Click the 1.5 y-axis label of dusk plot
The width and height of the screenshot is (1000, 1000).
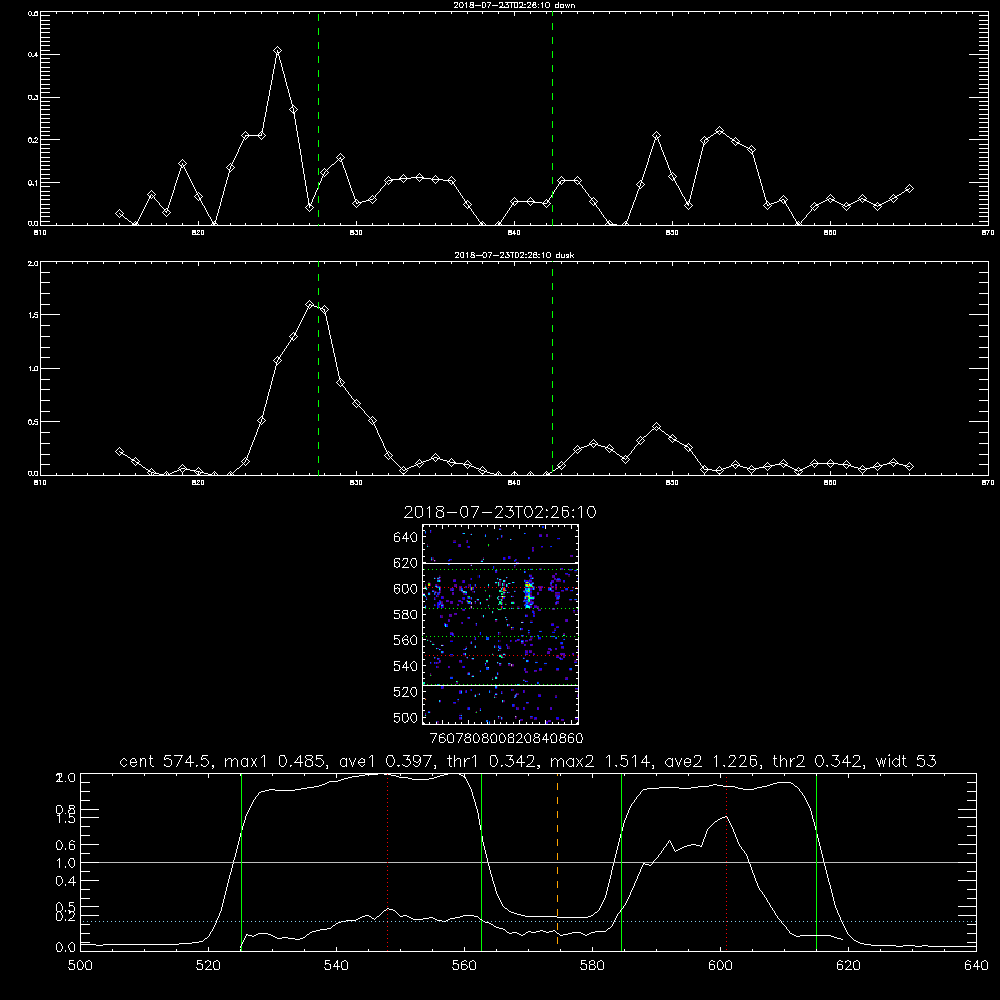[x=33, y=315]
